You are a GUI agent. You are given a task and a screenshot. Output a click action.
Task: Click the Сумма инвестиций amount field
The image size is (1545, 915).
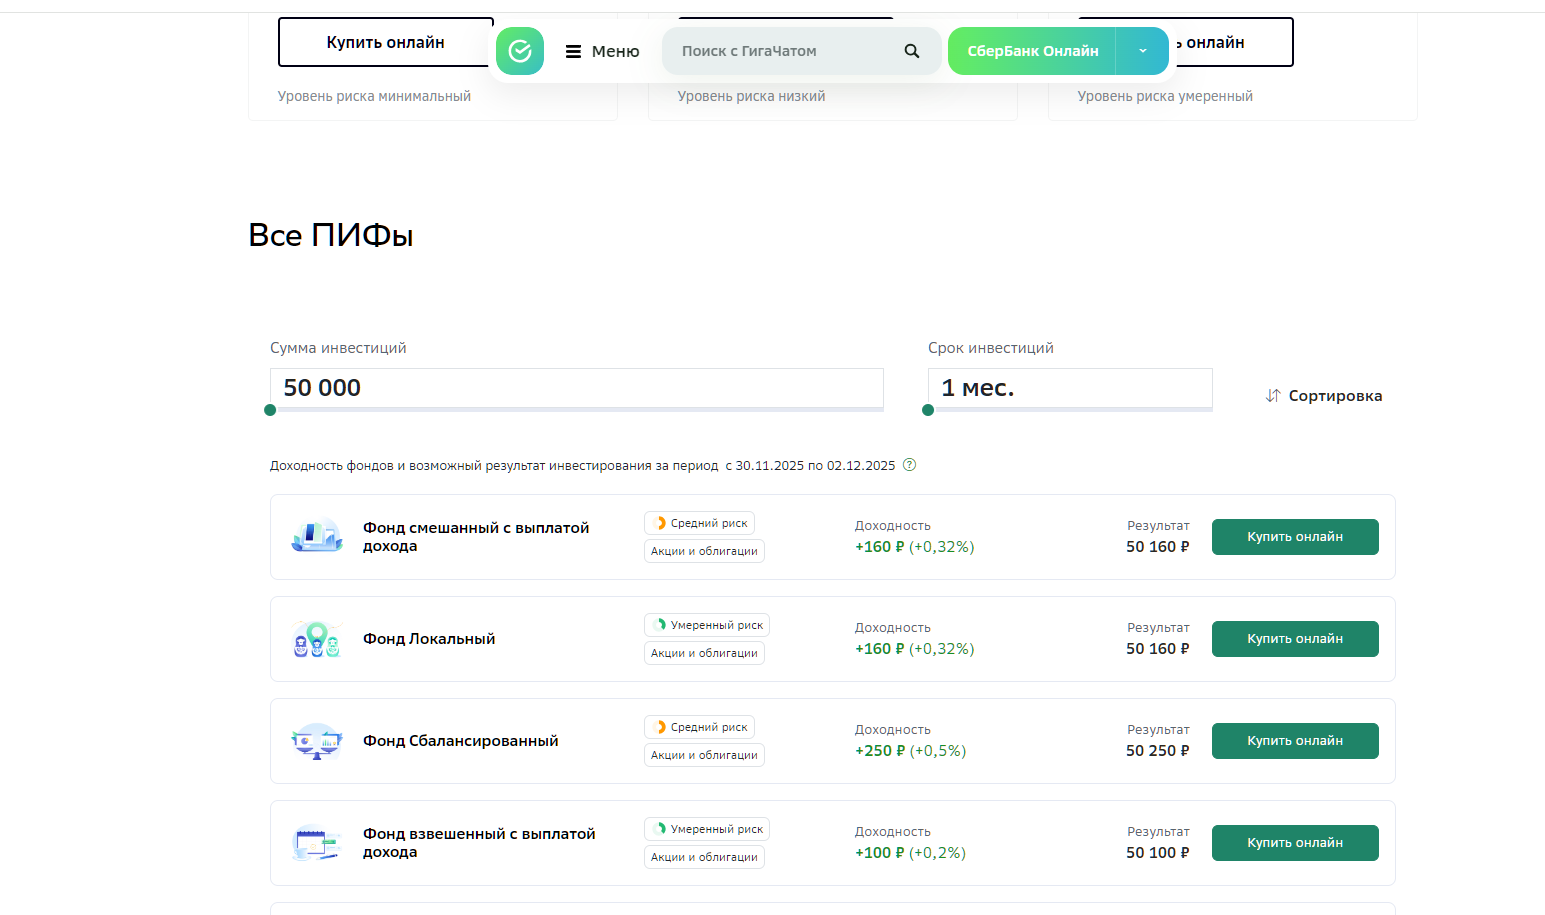pos(576,388)
